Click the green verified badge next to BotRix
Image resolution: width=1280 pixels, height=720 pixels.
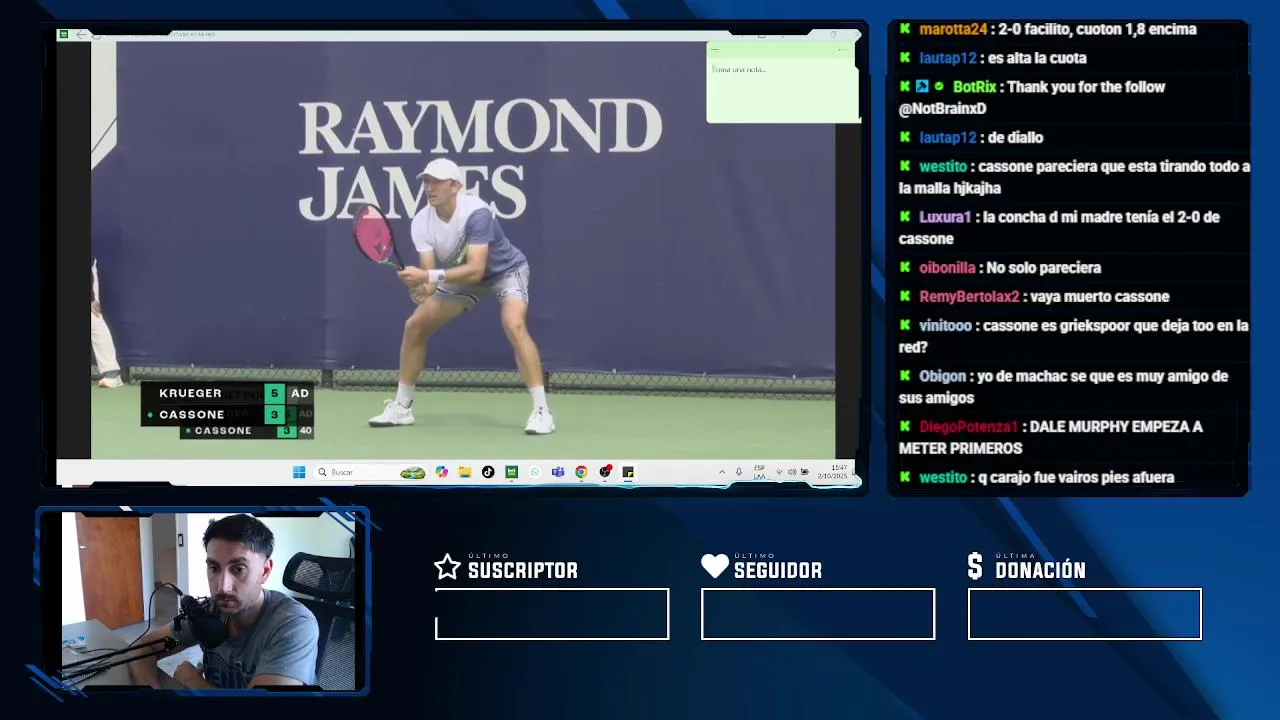coord(939,87)
